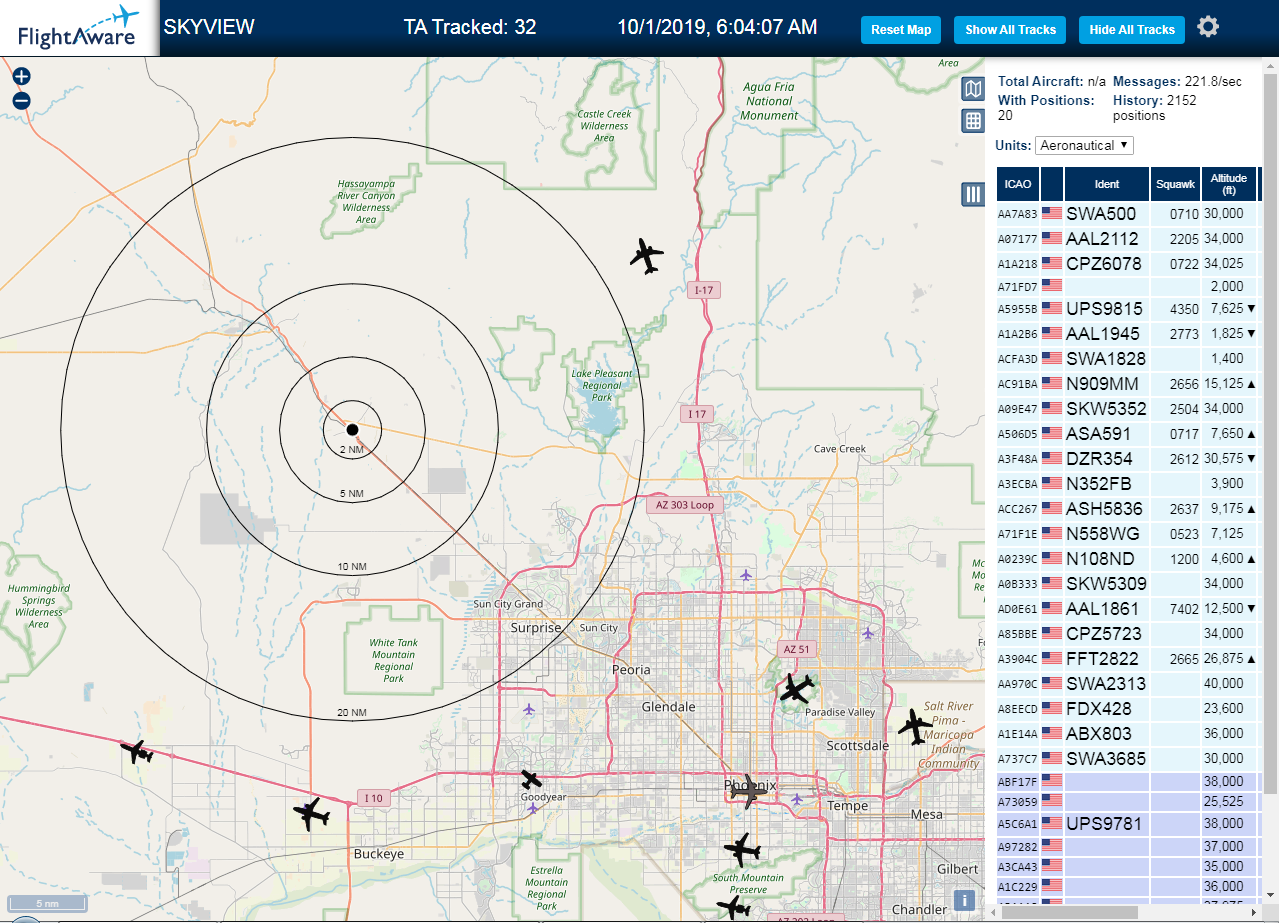The height and width of the screenshot is (923, 1279).
Task: Select the N108ND aircraft row
Action: coord(1127,559)
